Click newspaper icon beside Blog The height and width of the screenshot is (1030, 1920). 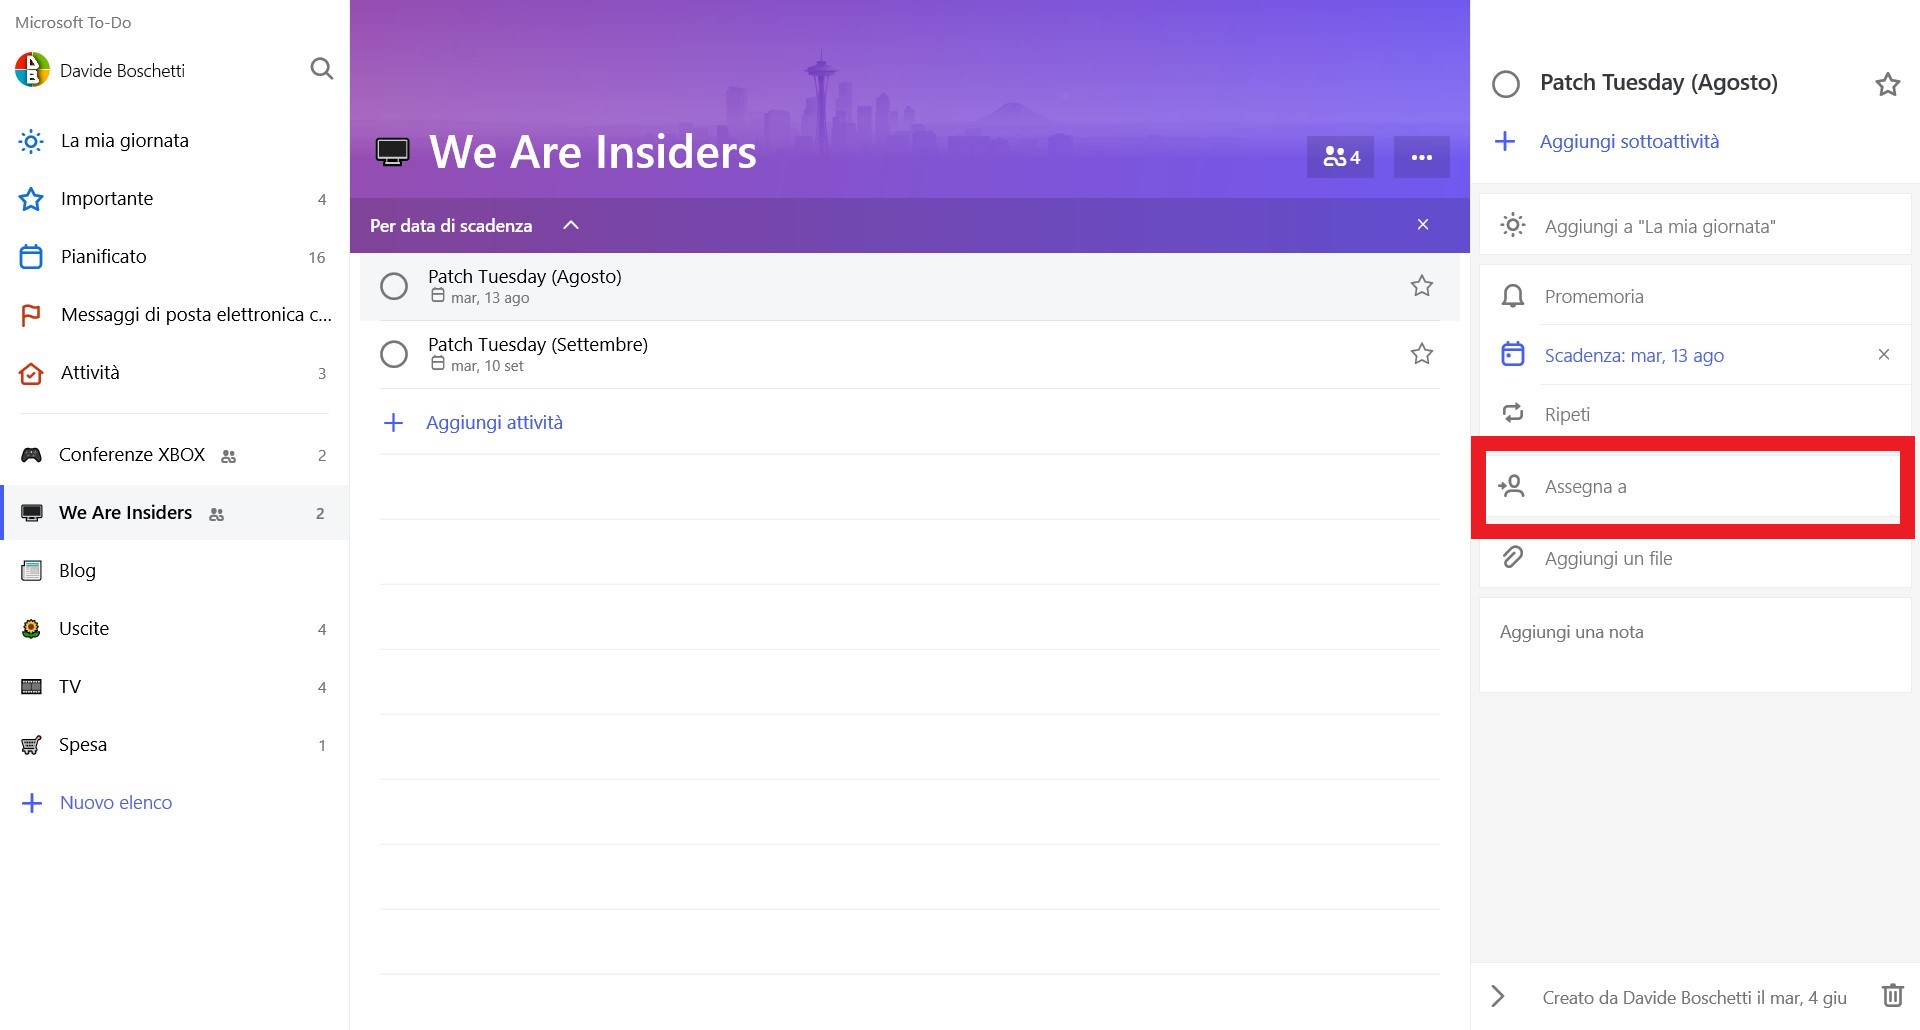point(32,571)
